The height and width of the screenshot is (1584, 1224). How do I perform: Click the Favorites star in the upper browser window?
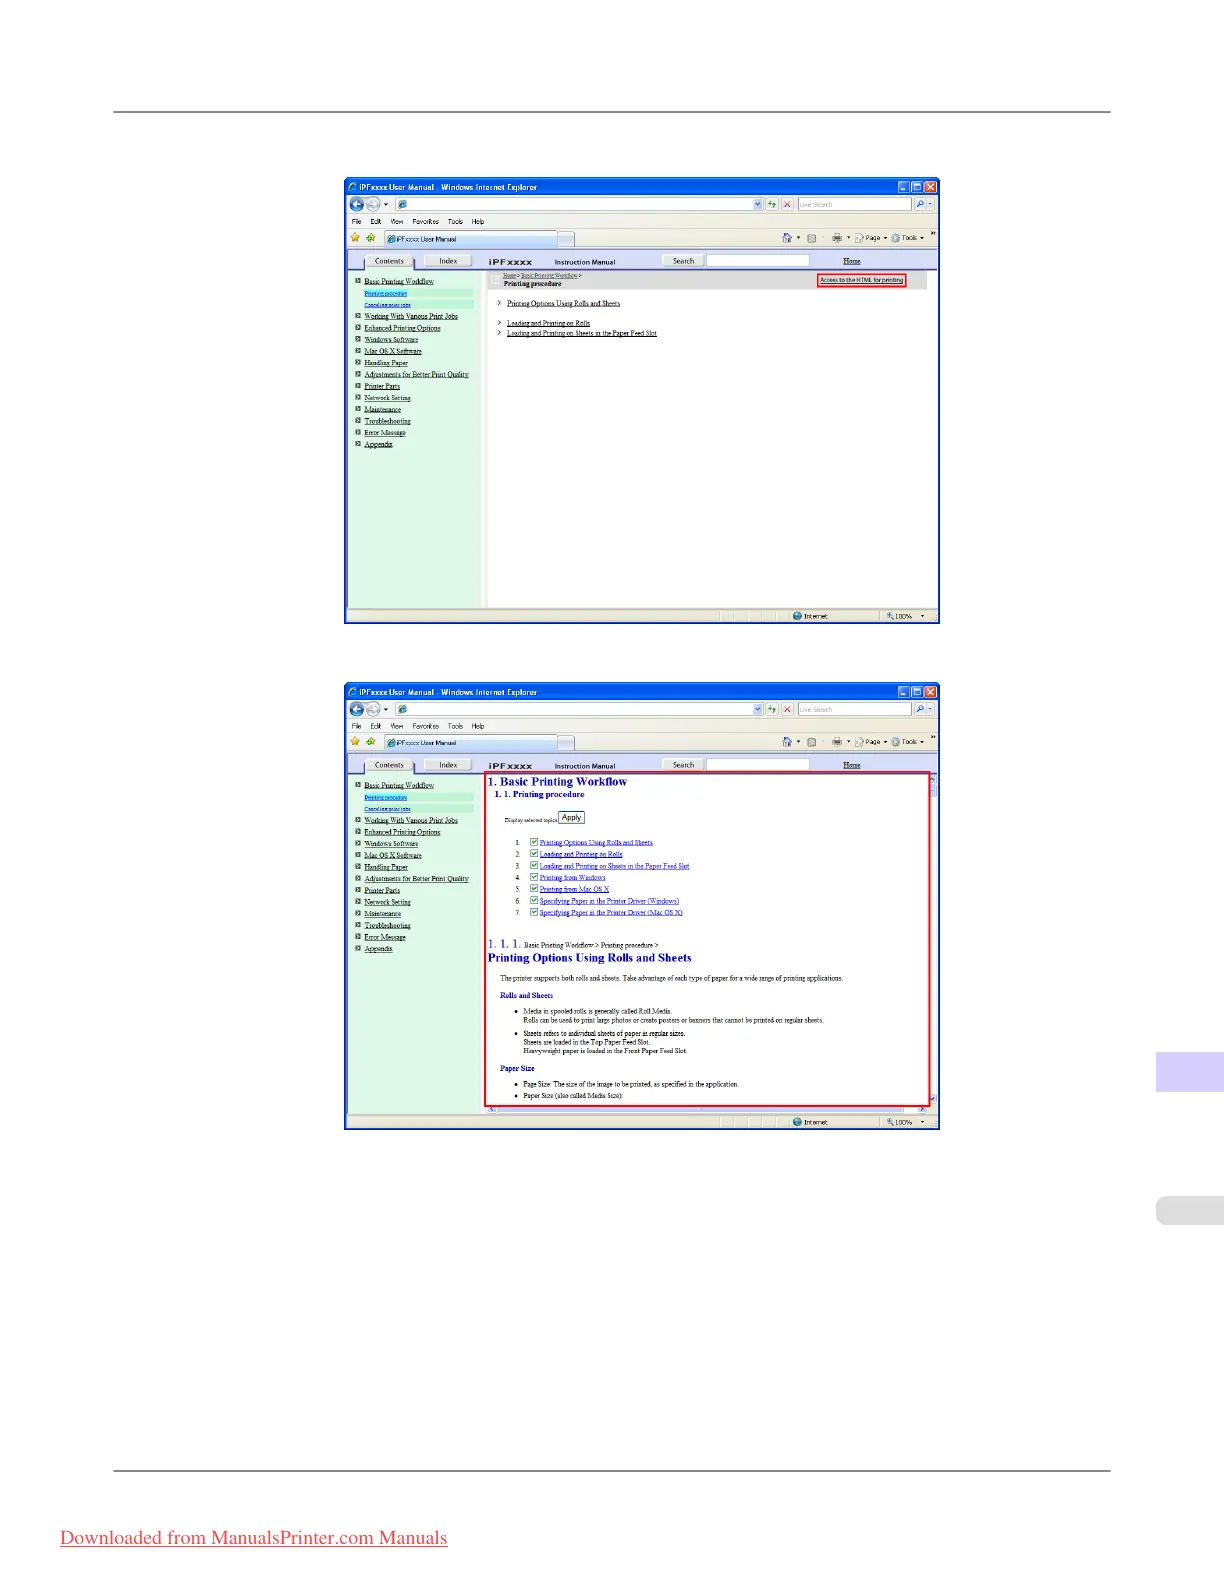click(355, 238)
